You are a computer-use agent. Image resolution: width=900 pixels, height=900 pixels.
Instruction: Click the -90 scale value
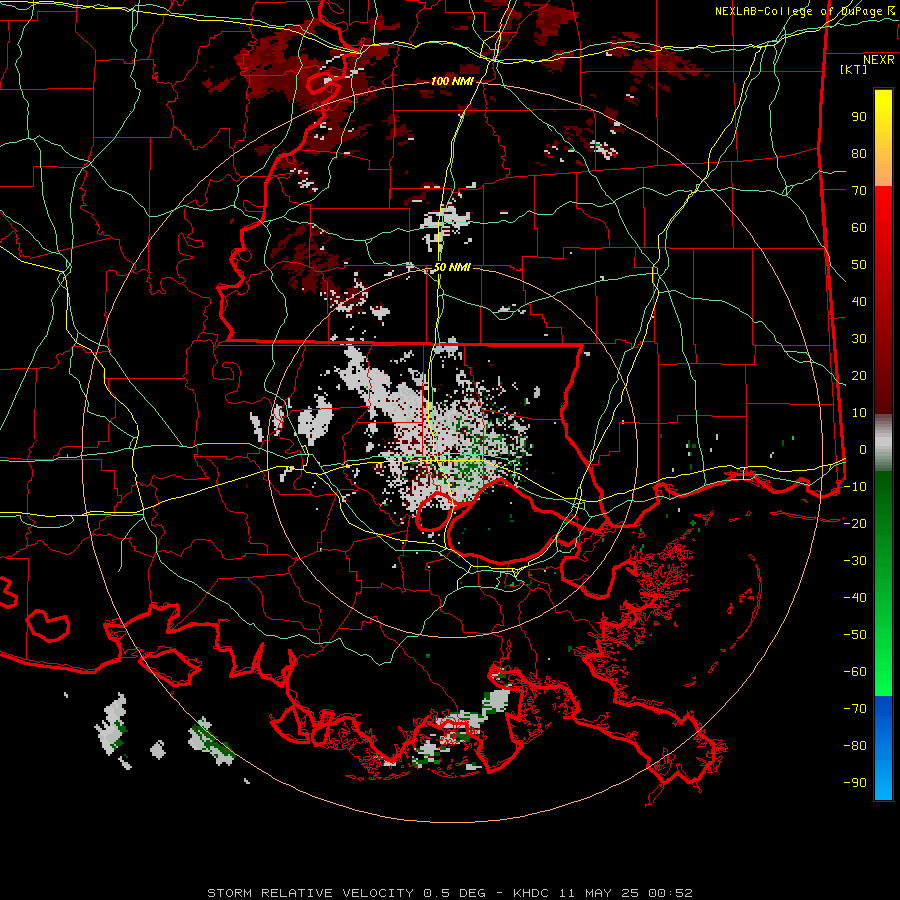tap(855, 783)
